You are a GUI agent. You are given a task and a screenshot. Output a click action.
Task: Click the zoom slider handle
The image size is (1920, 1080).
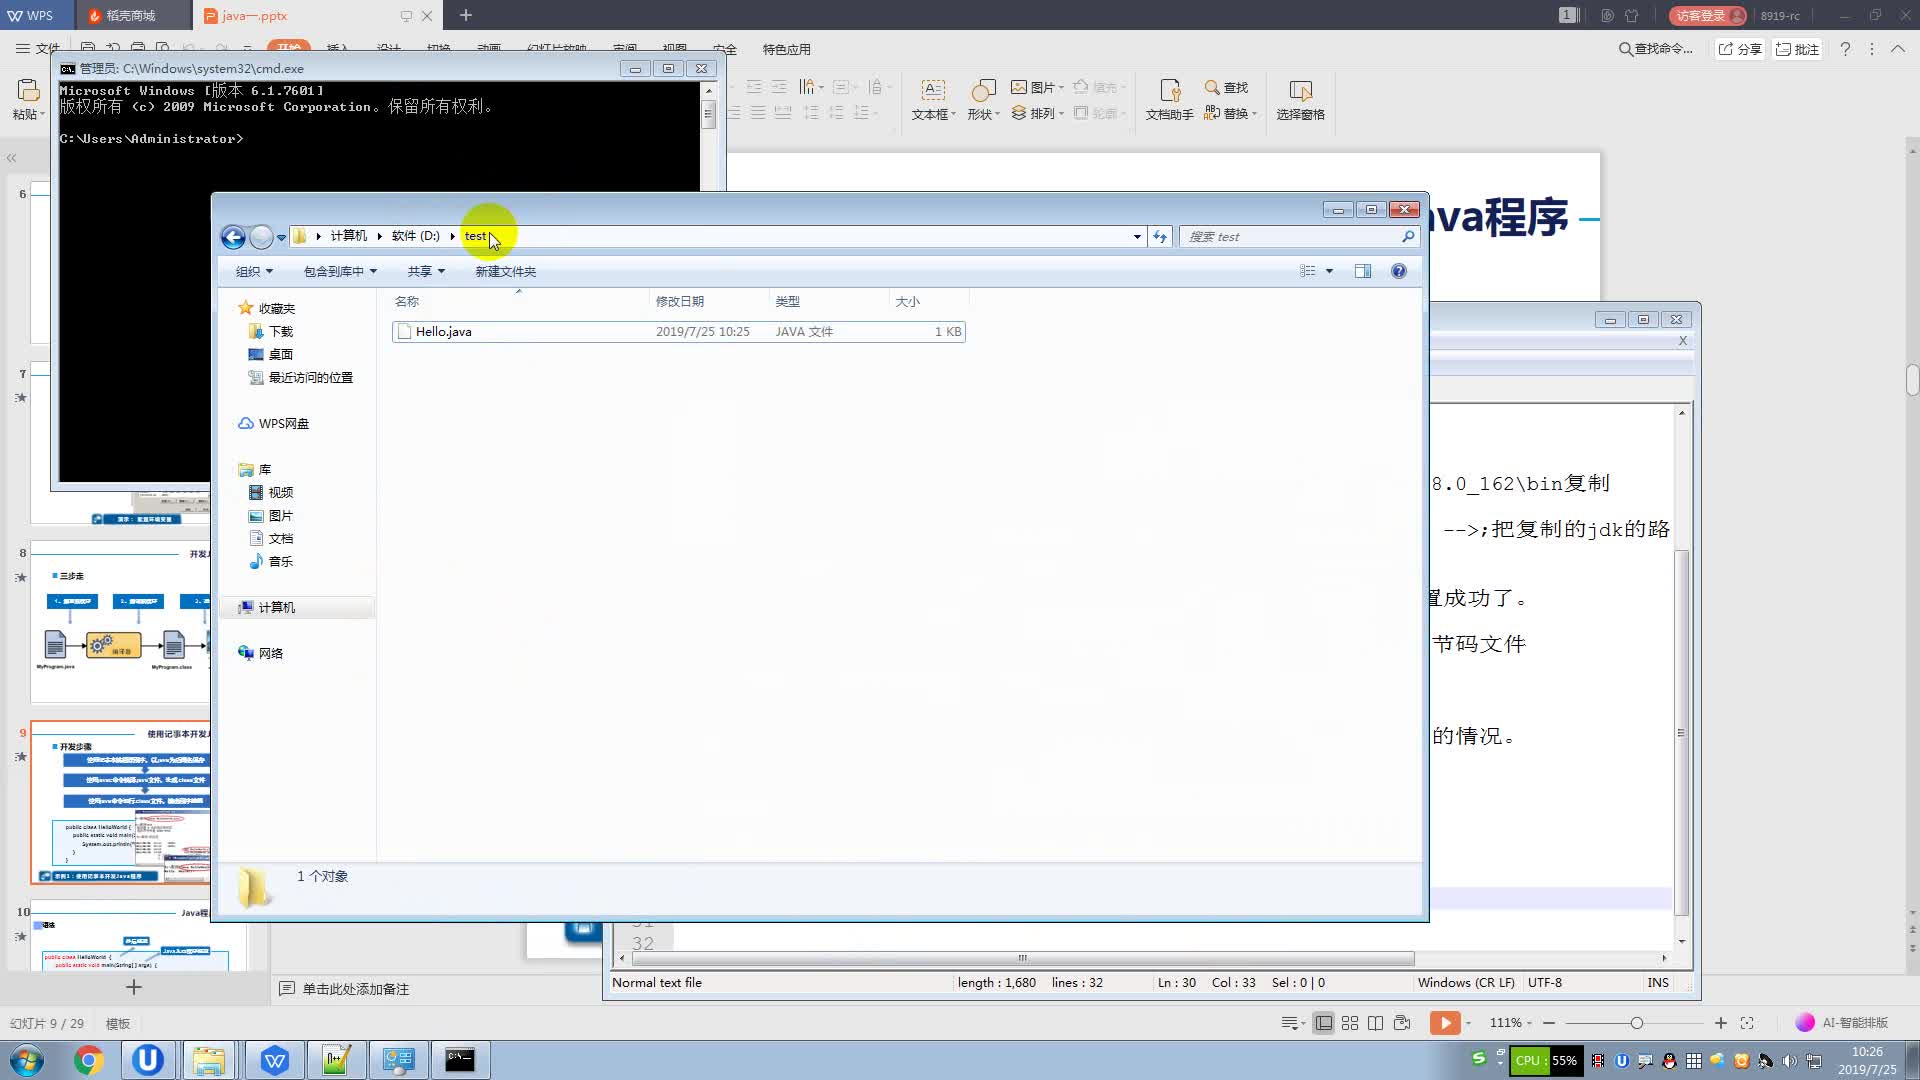1636,1023
